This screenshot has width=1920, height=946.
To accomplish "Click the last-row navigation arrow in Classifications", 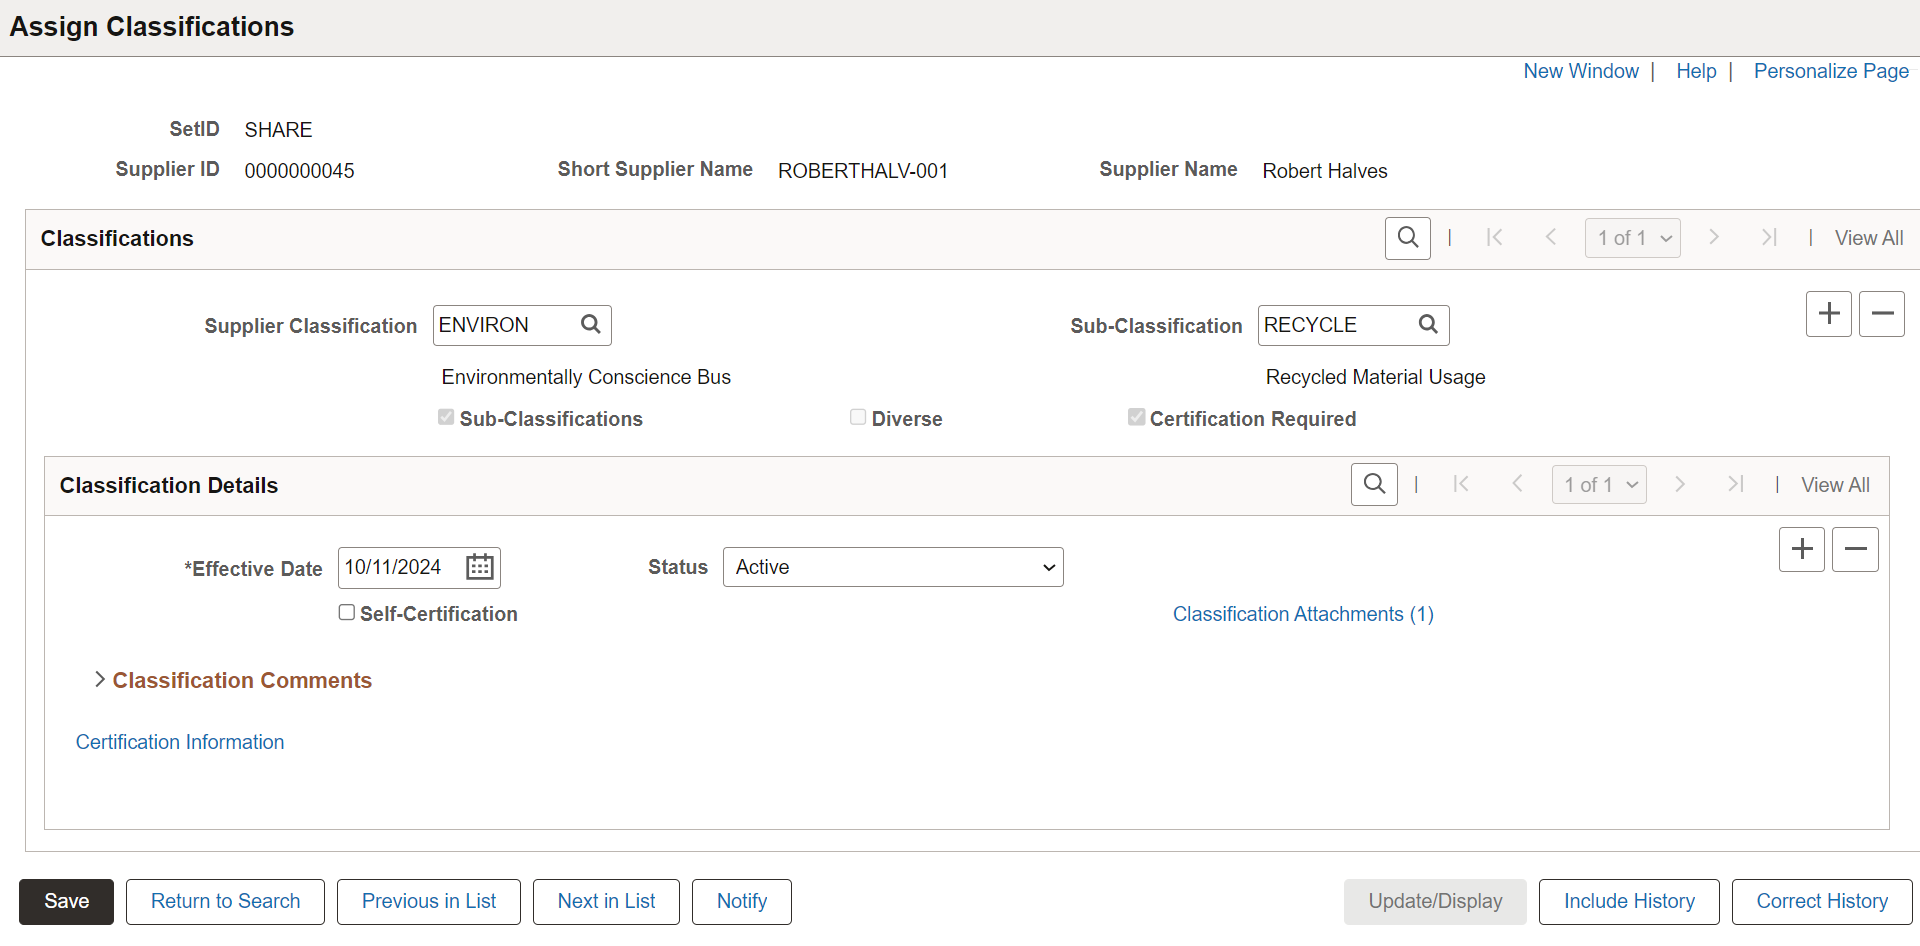I will pyautogui.click(x=1769, y=237).
